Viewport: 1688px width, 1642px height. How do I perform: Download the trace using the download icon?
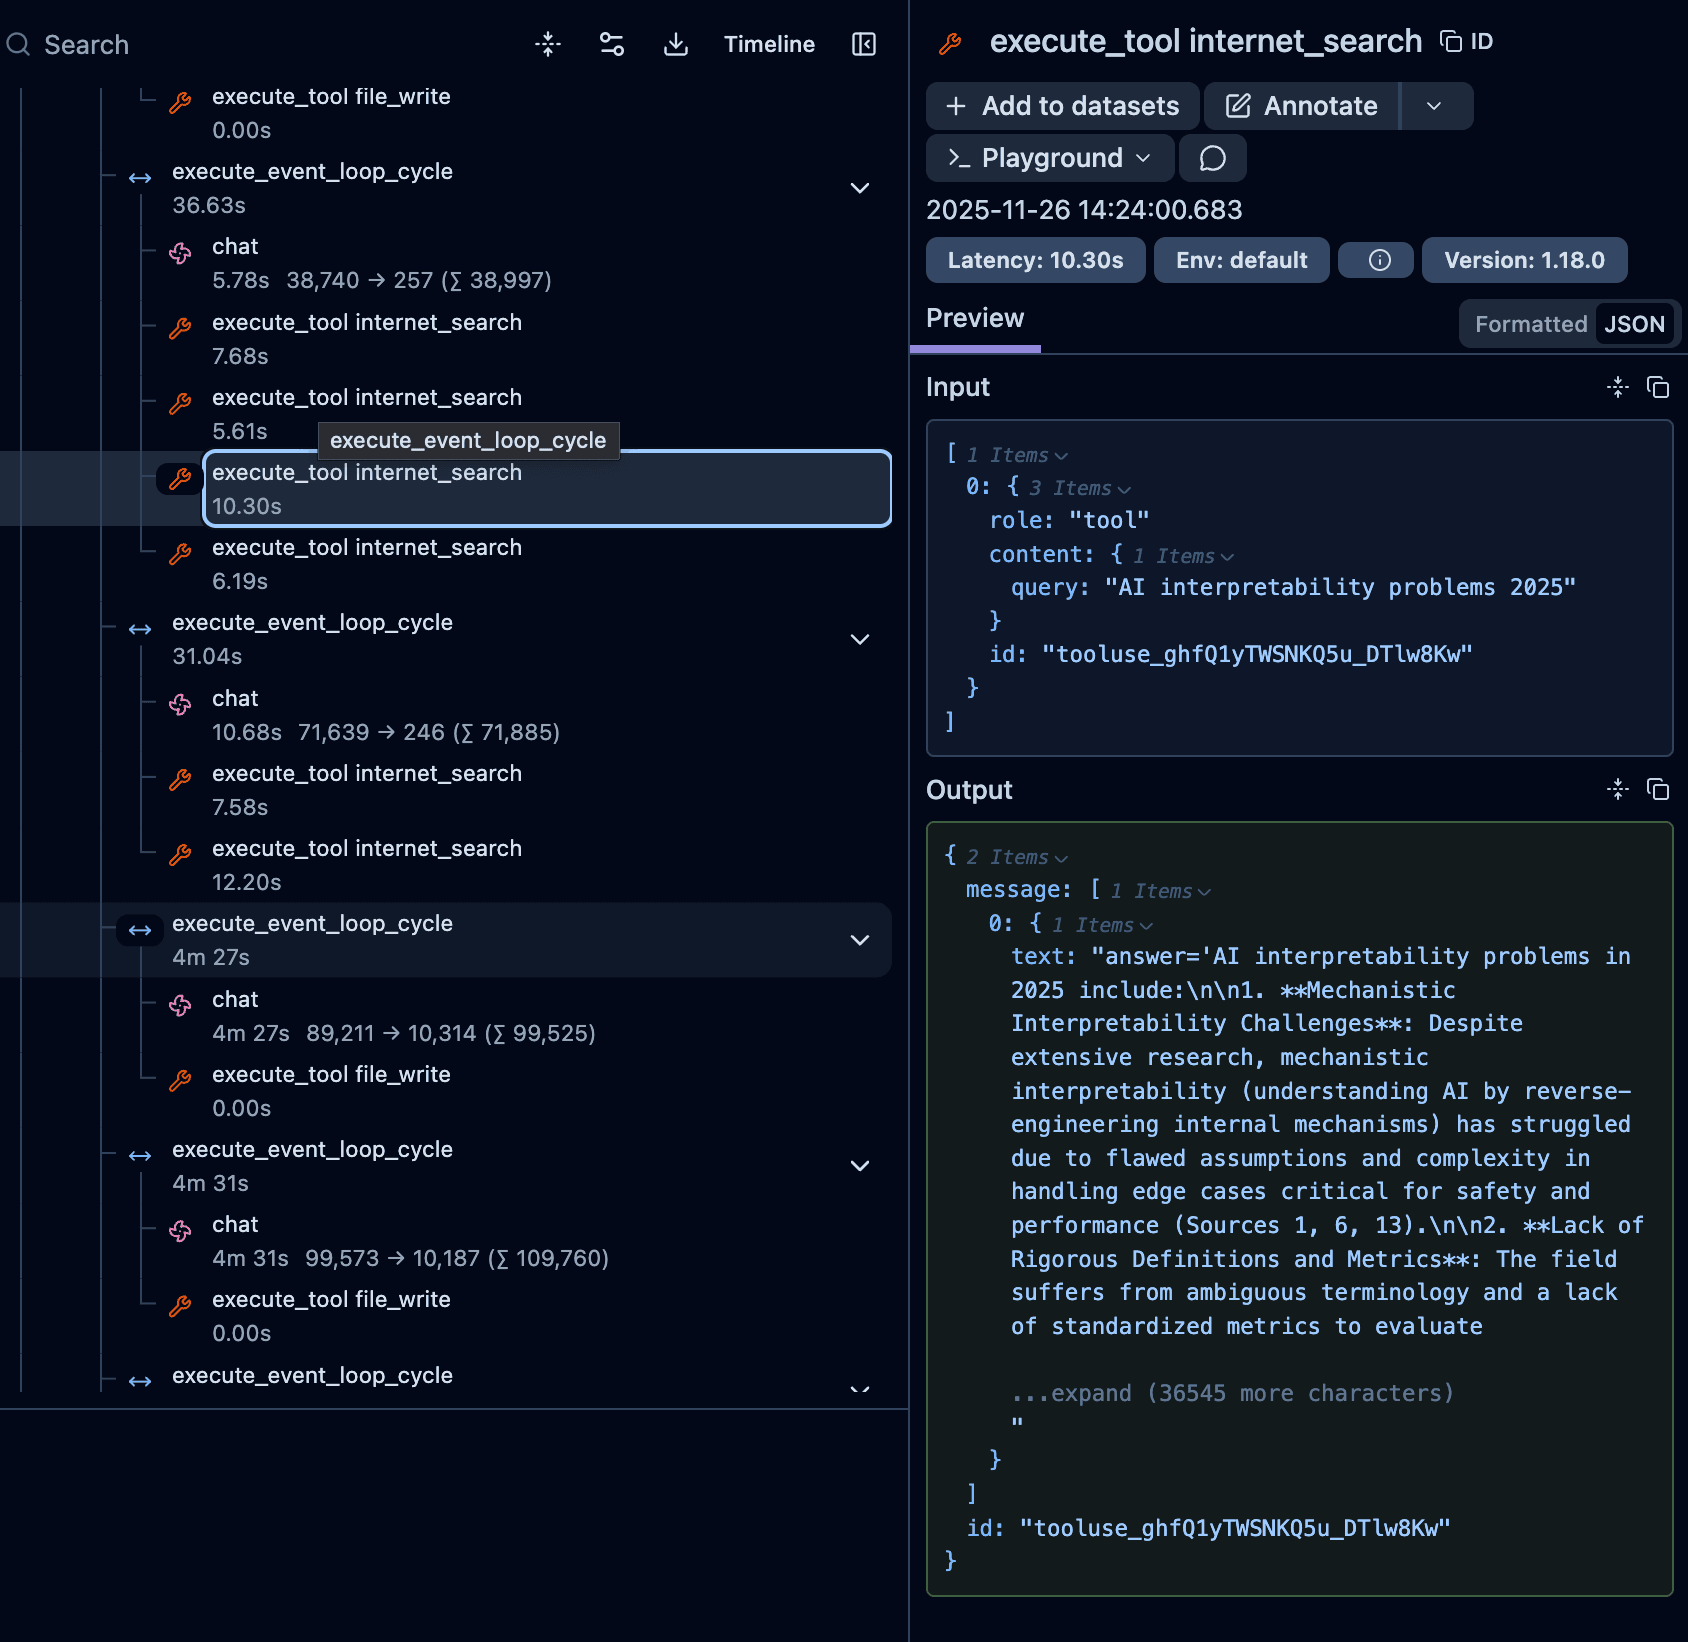point(676,44)
